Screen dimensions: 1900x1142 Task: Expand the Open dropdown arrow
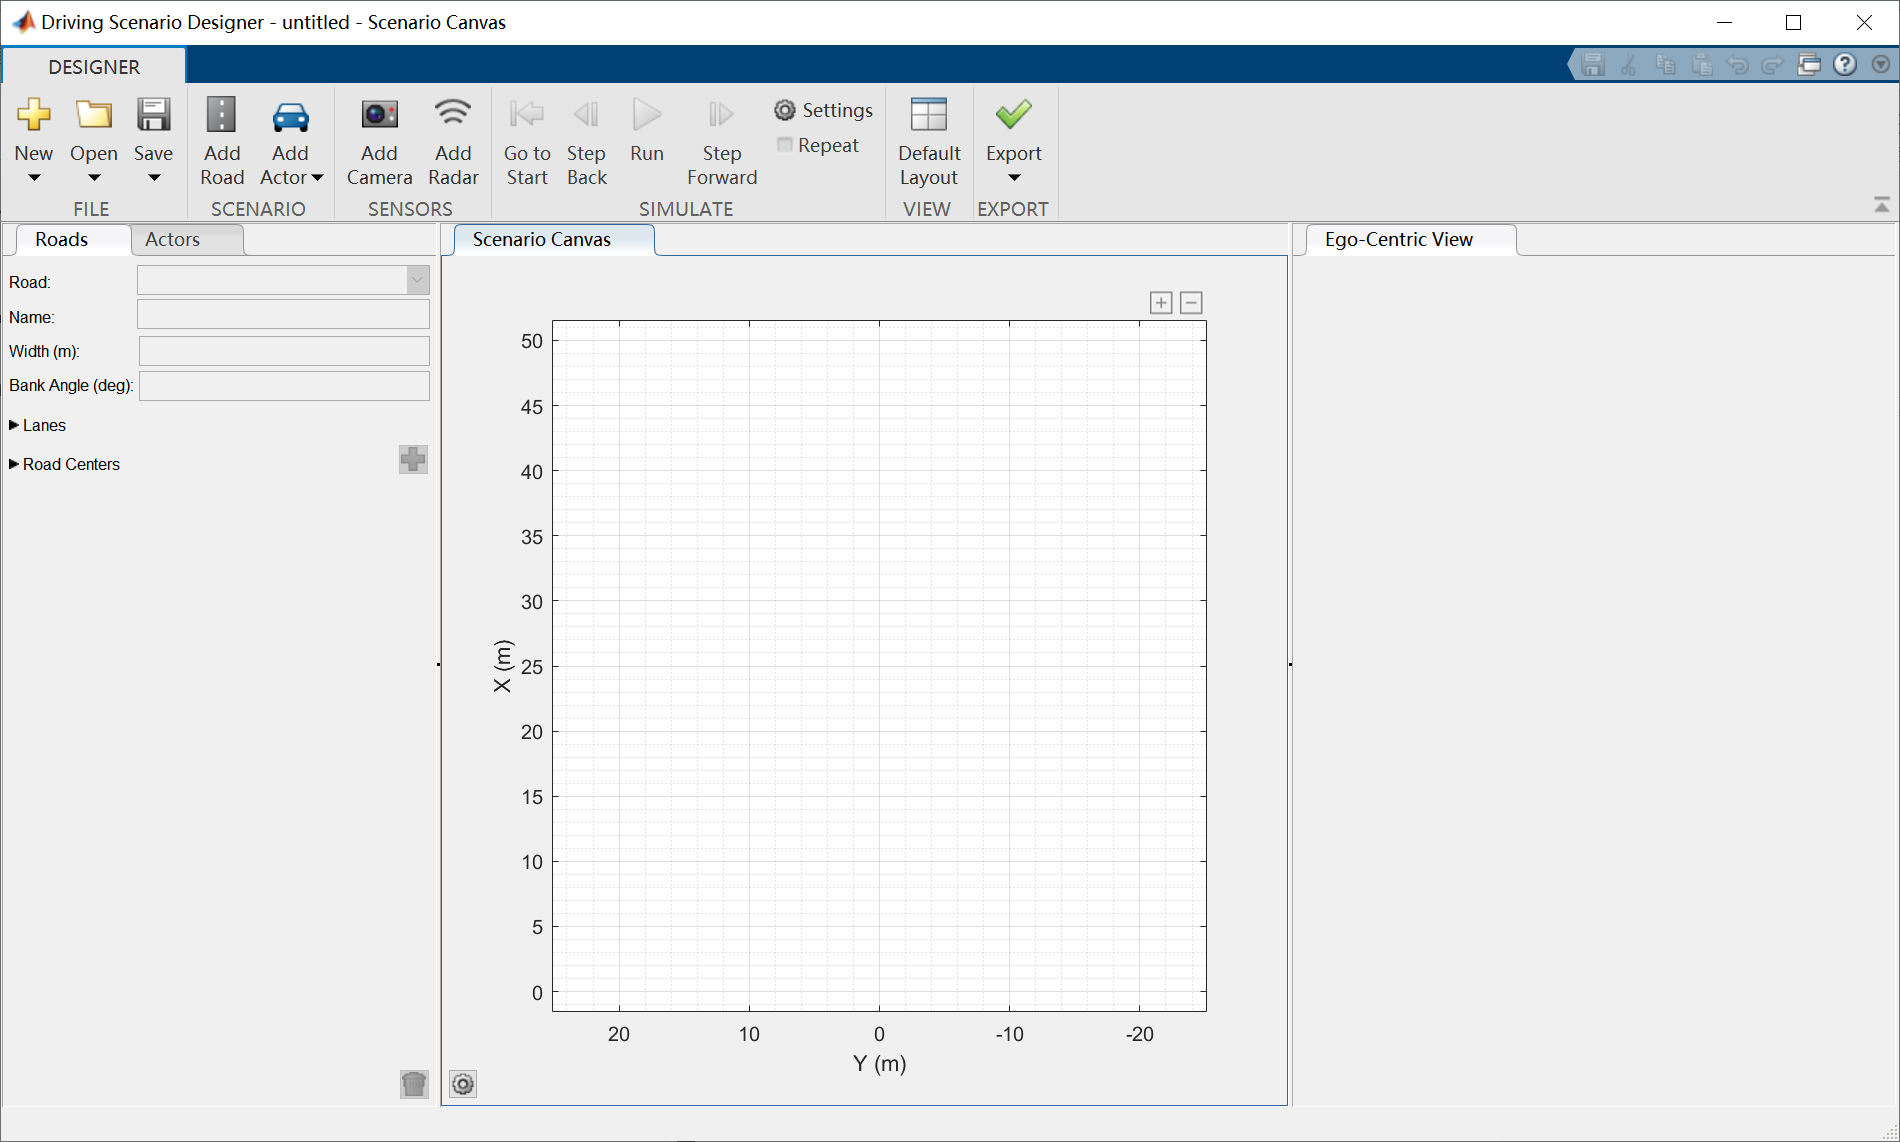pyautogui.click(x=94, y=178)
